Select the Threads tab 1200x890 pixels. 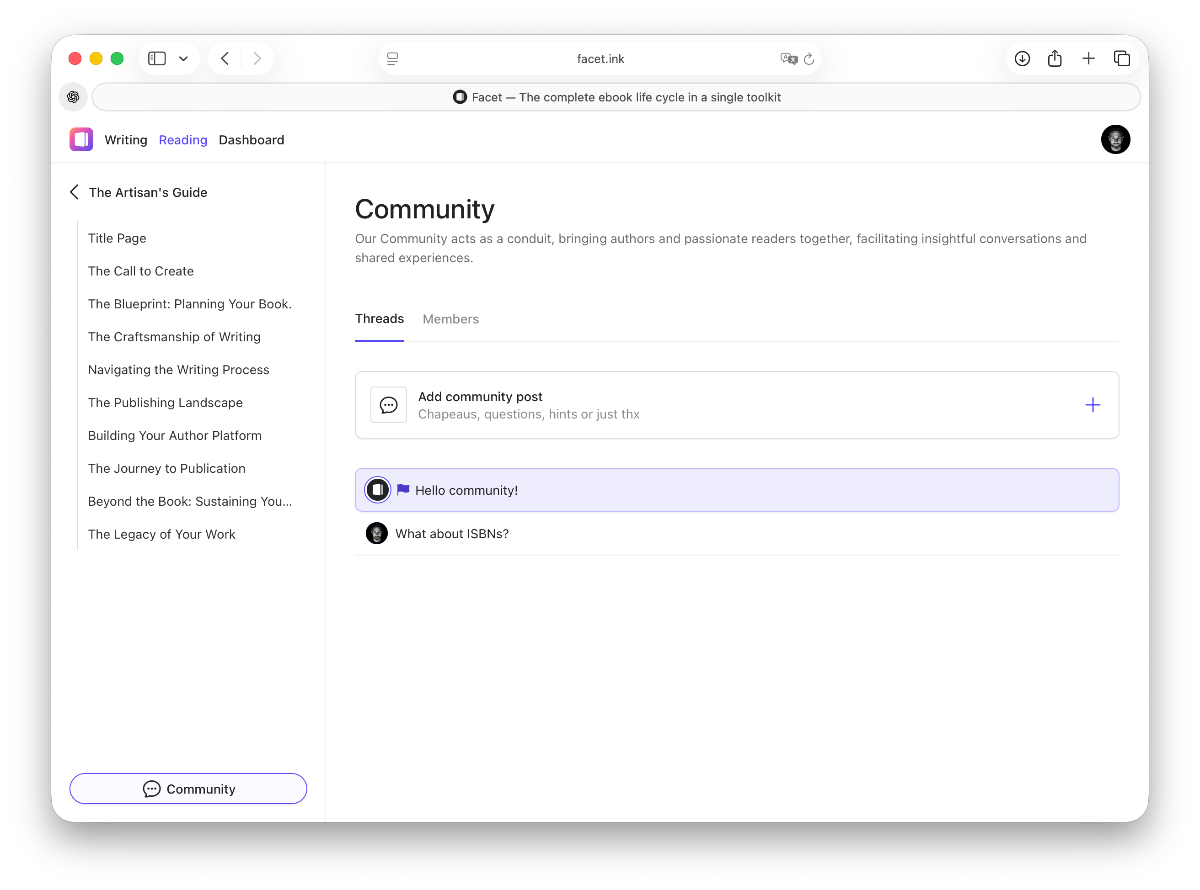379,319
